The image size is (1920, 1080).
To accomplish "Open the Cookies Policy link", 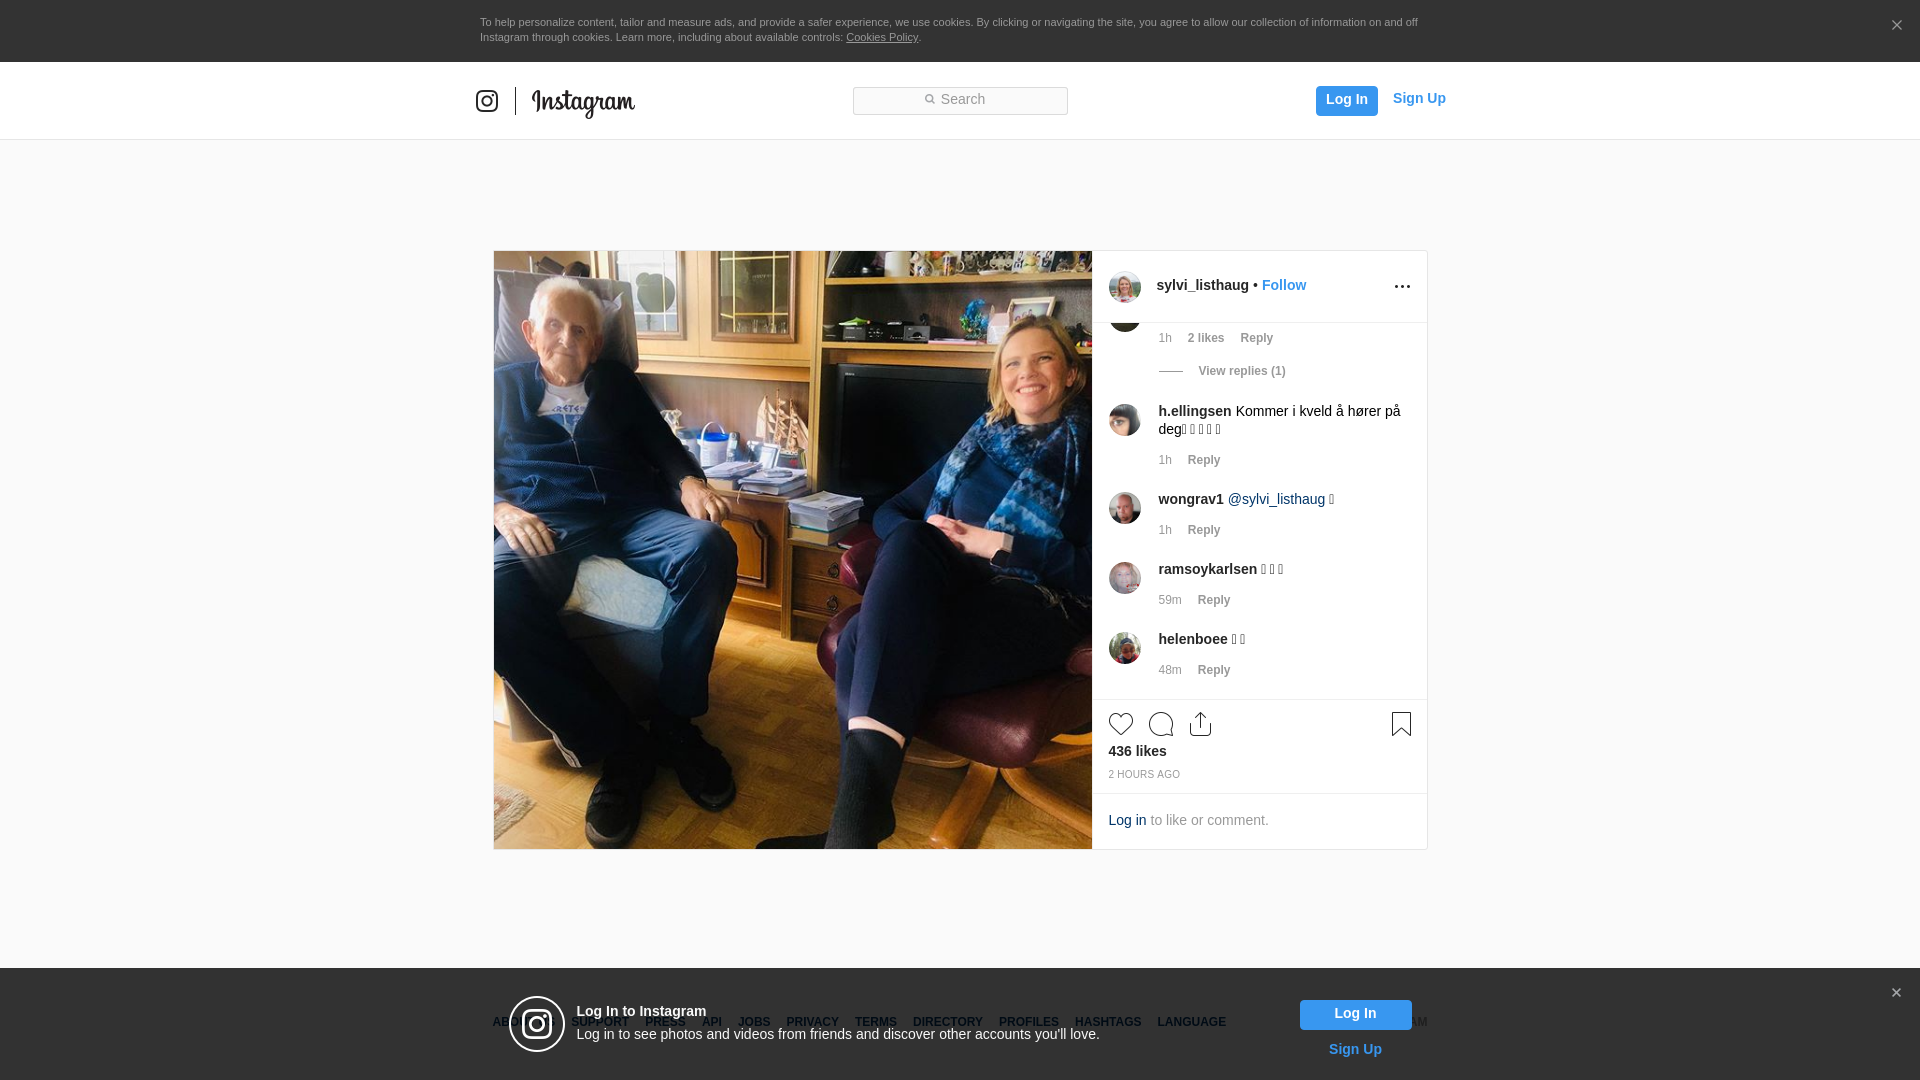I will (x=882, y=37).
